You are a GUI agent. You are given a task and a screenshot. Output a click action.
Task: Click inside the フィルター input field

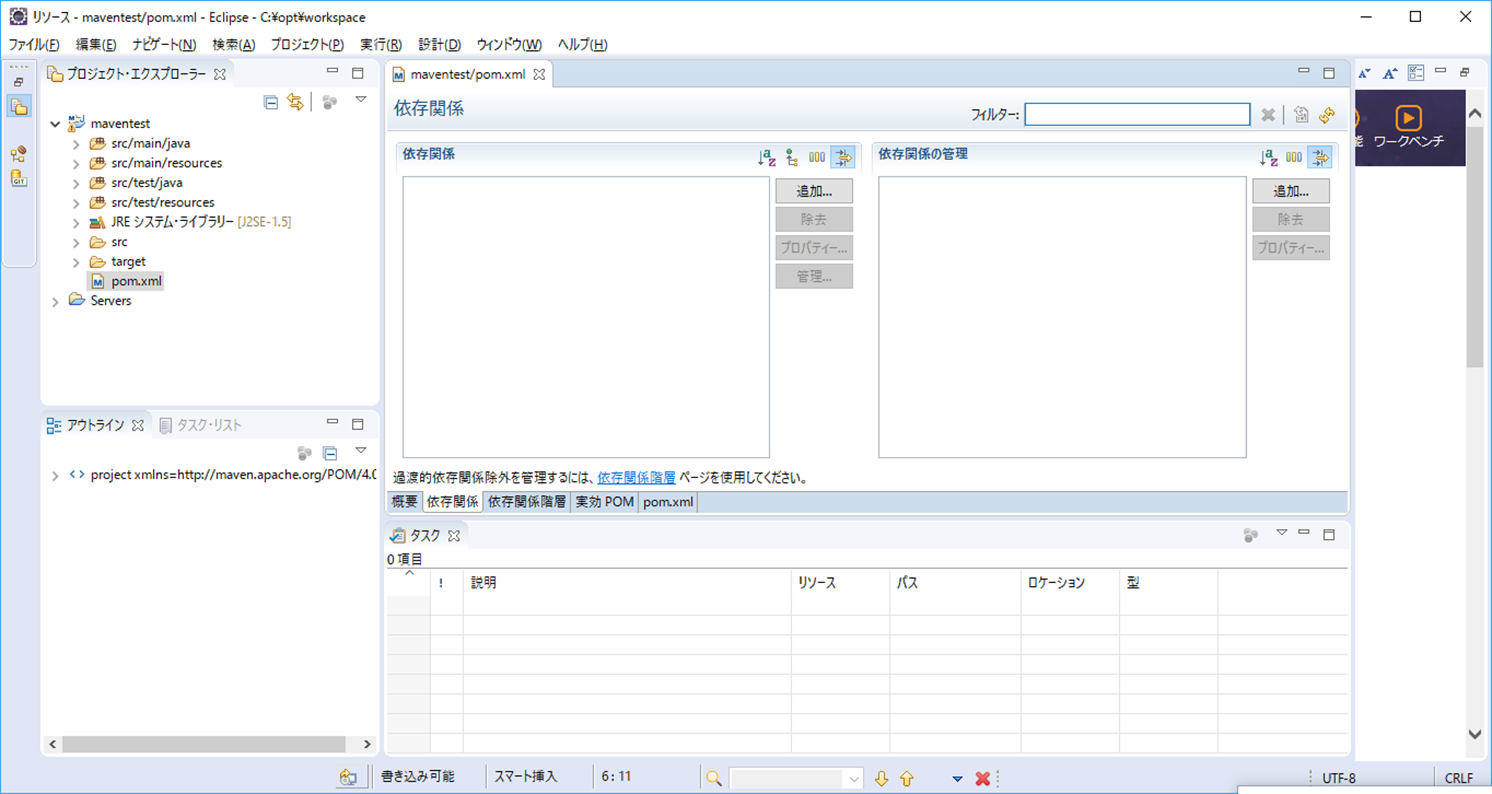1137,114
